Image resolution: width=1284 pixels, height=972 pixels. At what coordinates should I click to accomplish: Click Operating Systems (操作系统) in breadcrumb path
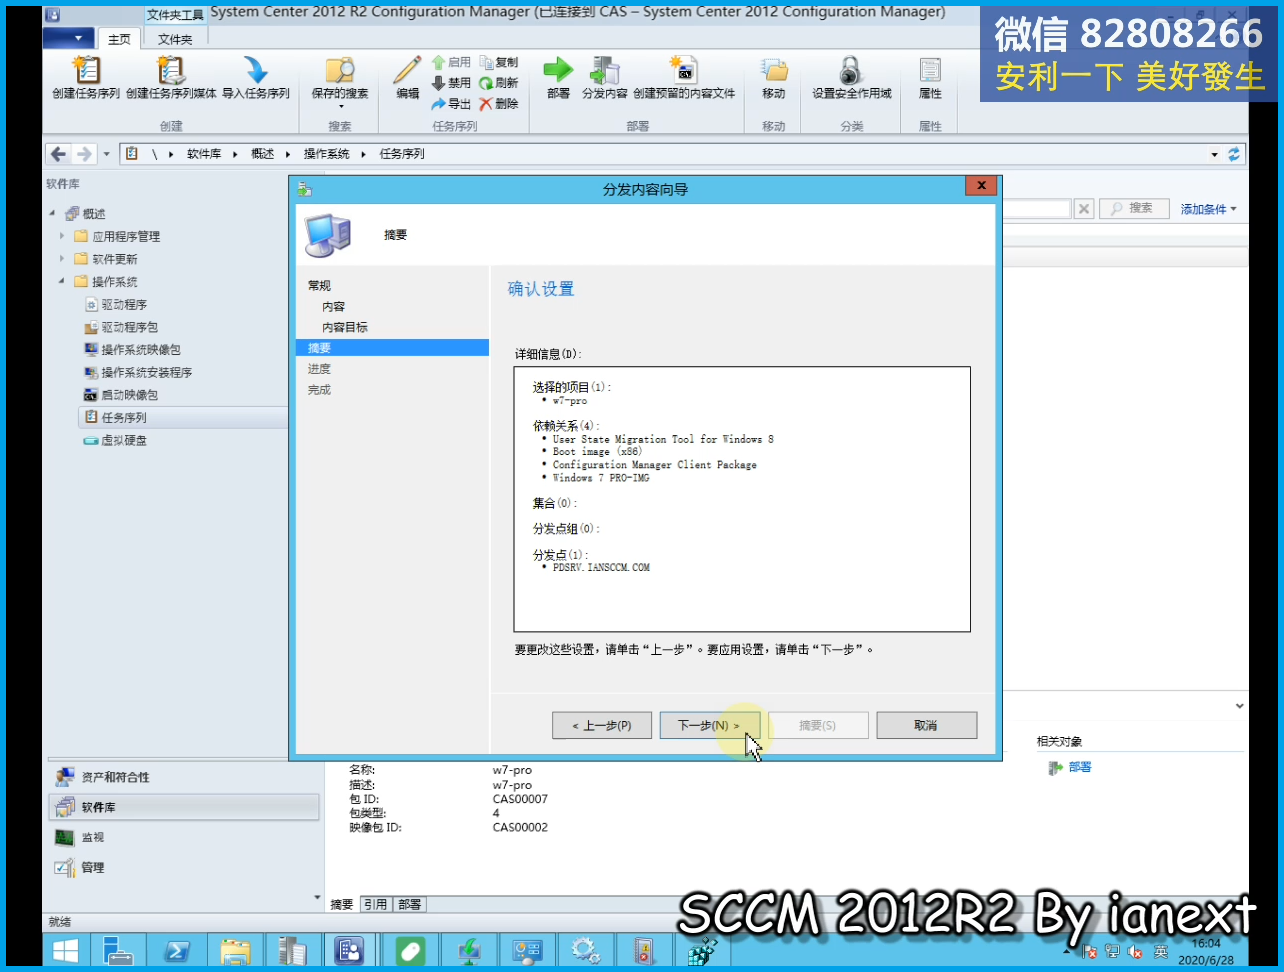[327, 154]
